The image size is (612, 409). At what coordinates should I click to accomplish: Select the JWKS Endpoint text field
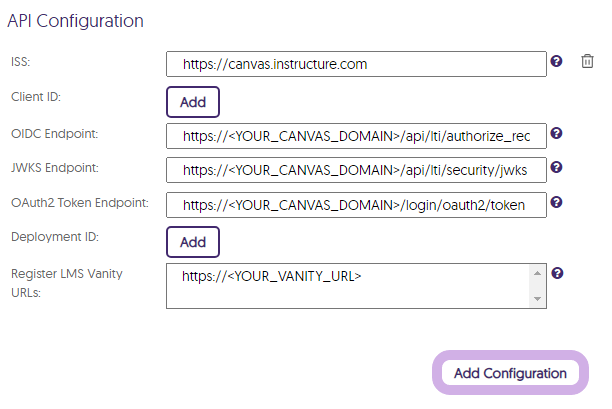[x=356, y=170]
